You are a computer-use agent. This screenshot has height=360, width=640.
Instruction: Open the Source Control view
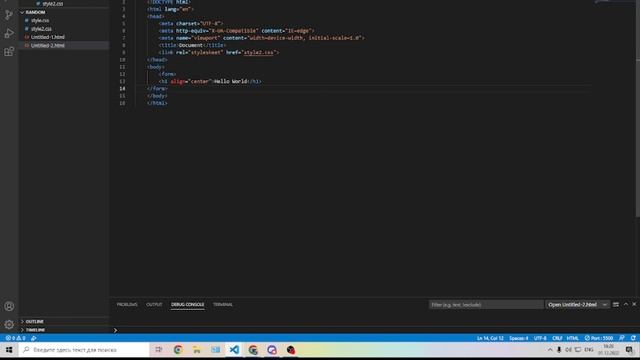pos(9,15)
